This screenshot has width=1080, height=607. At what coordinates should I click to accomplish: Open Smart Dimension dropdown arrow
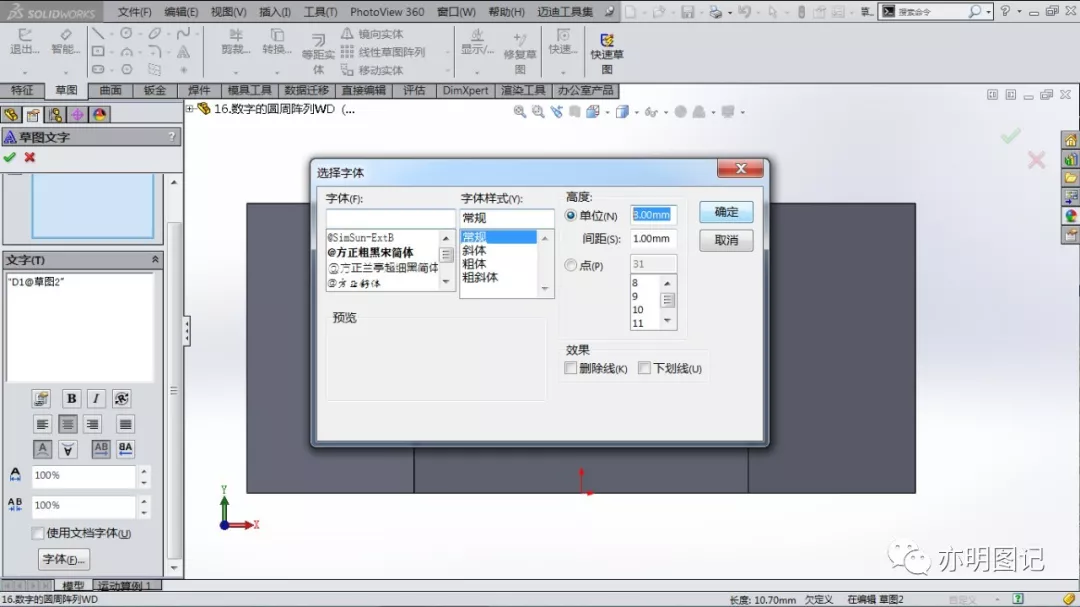pyautogui.click(x=66, y=72)
